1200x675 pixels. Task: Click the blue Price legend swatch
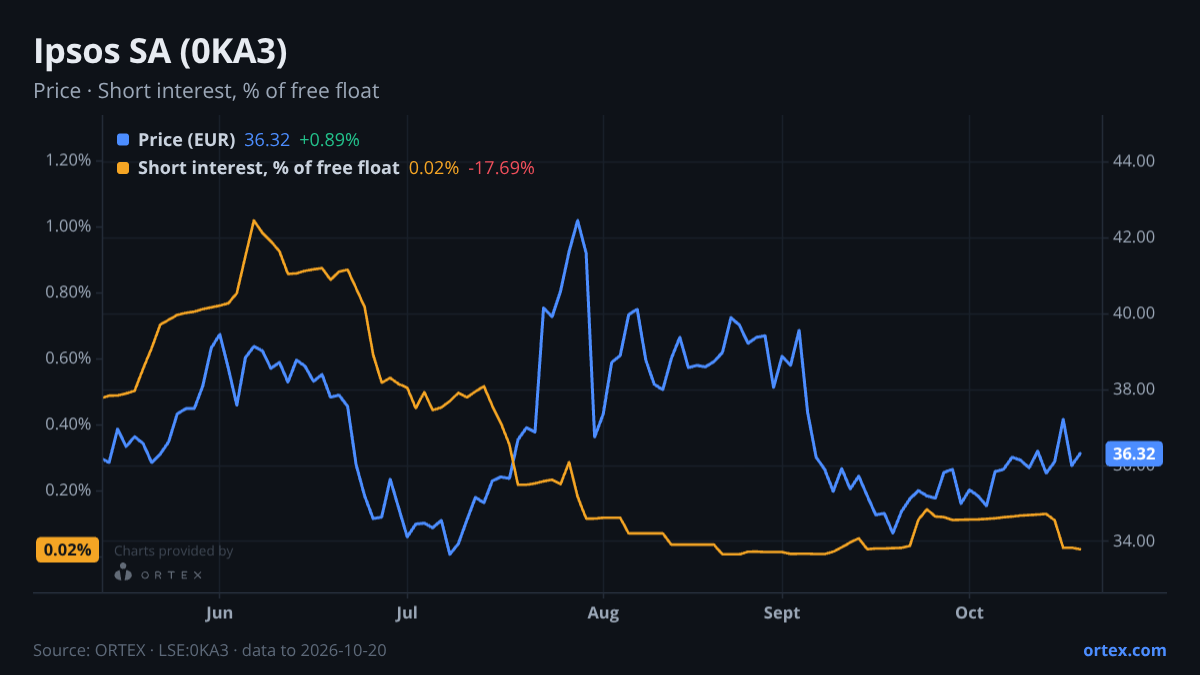pyautogui.click(x=123, y=140)
